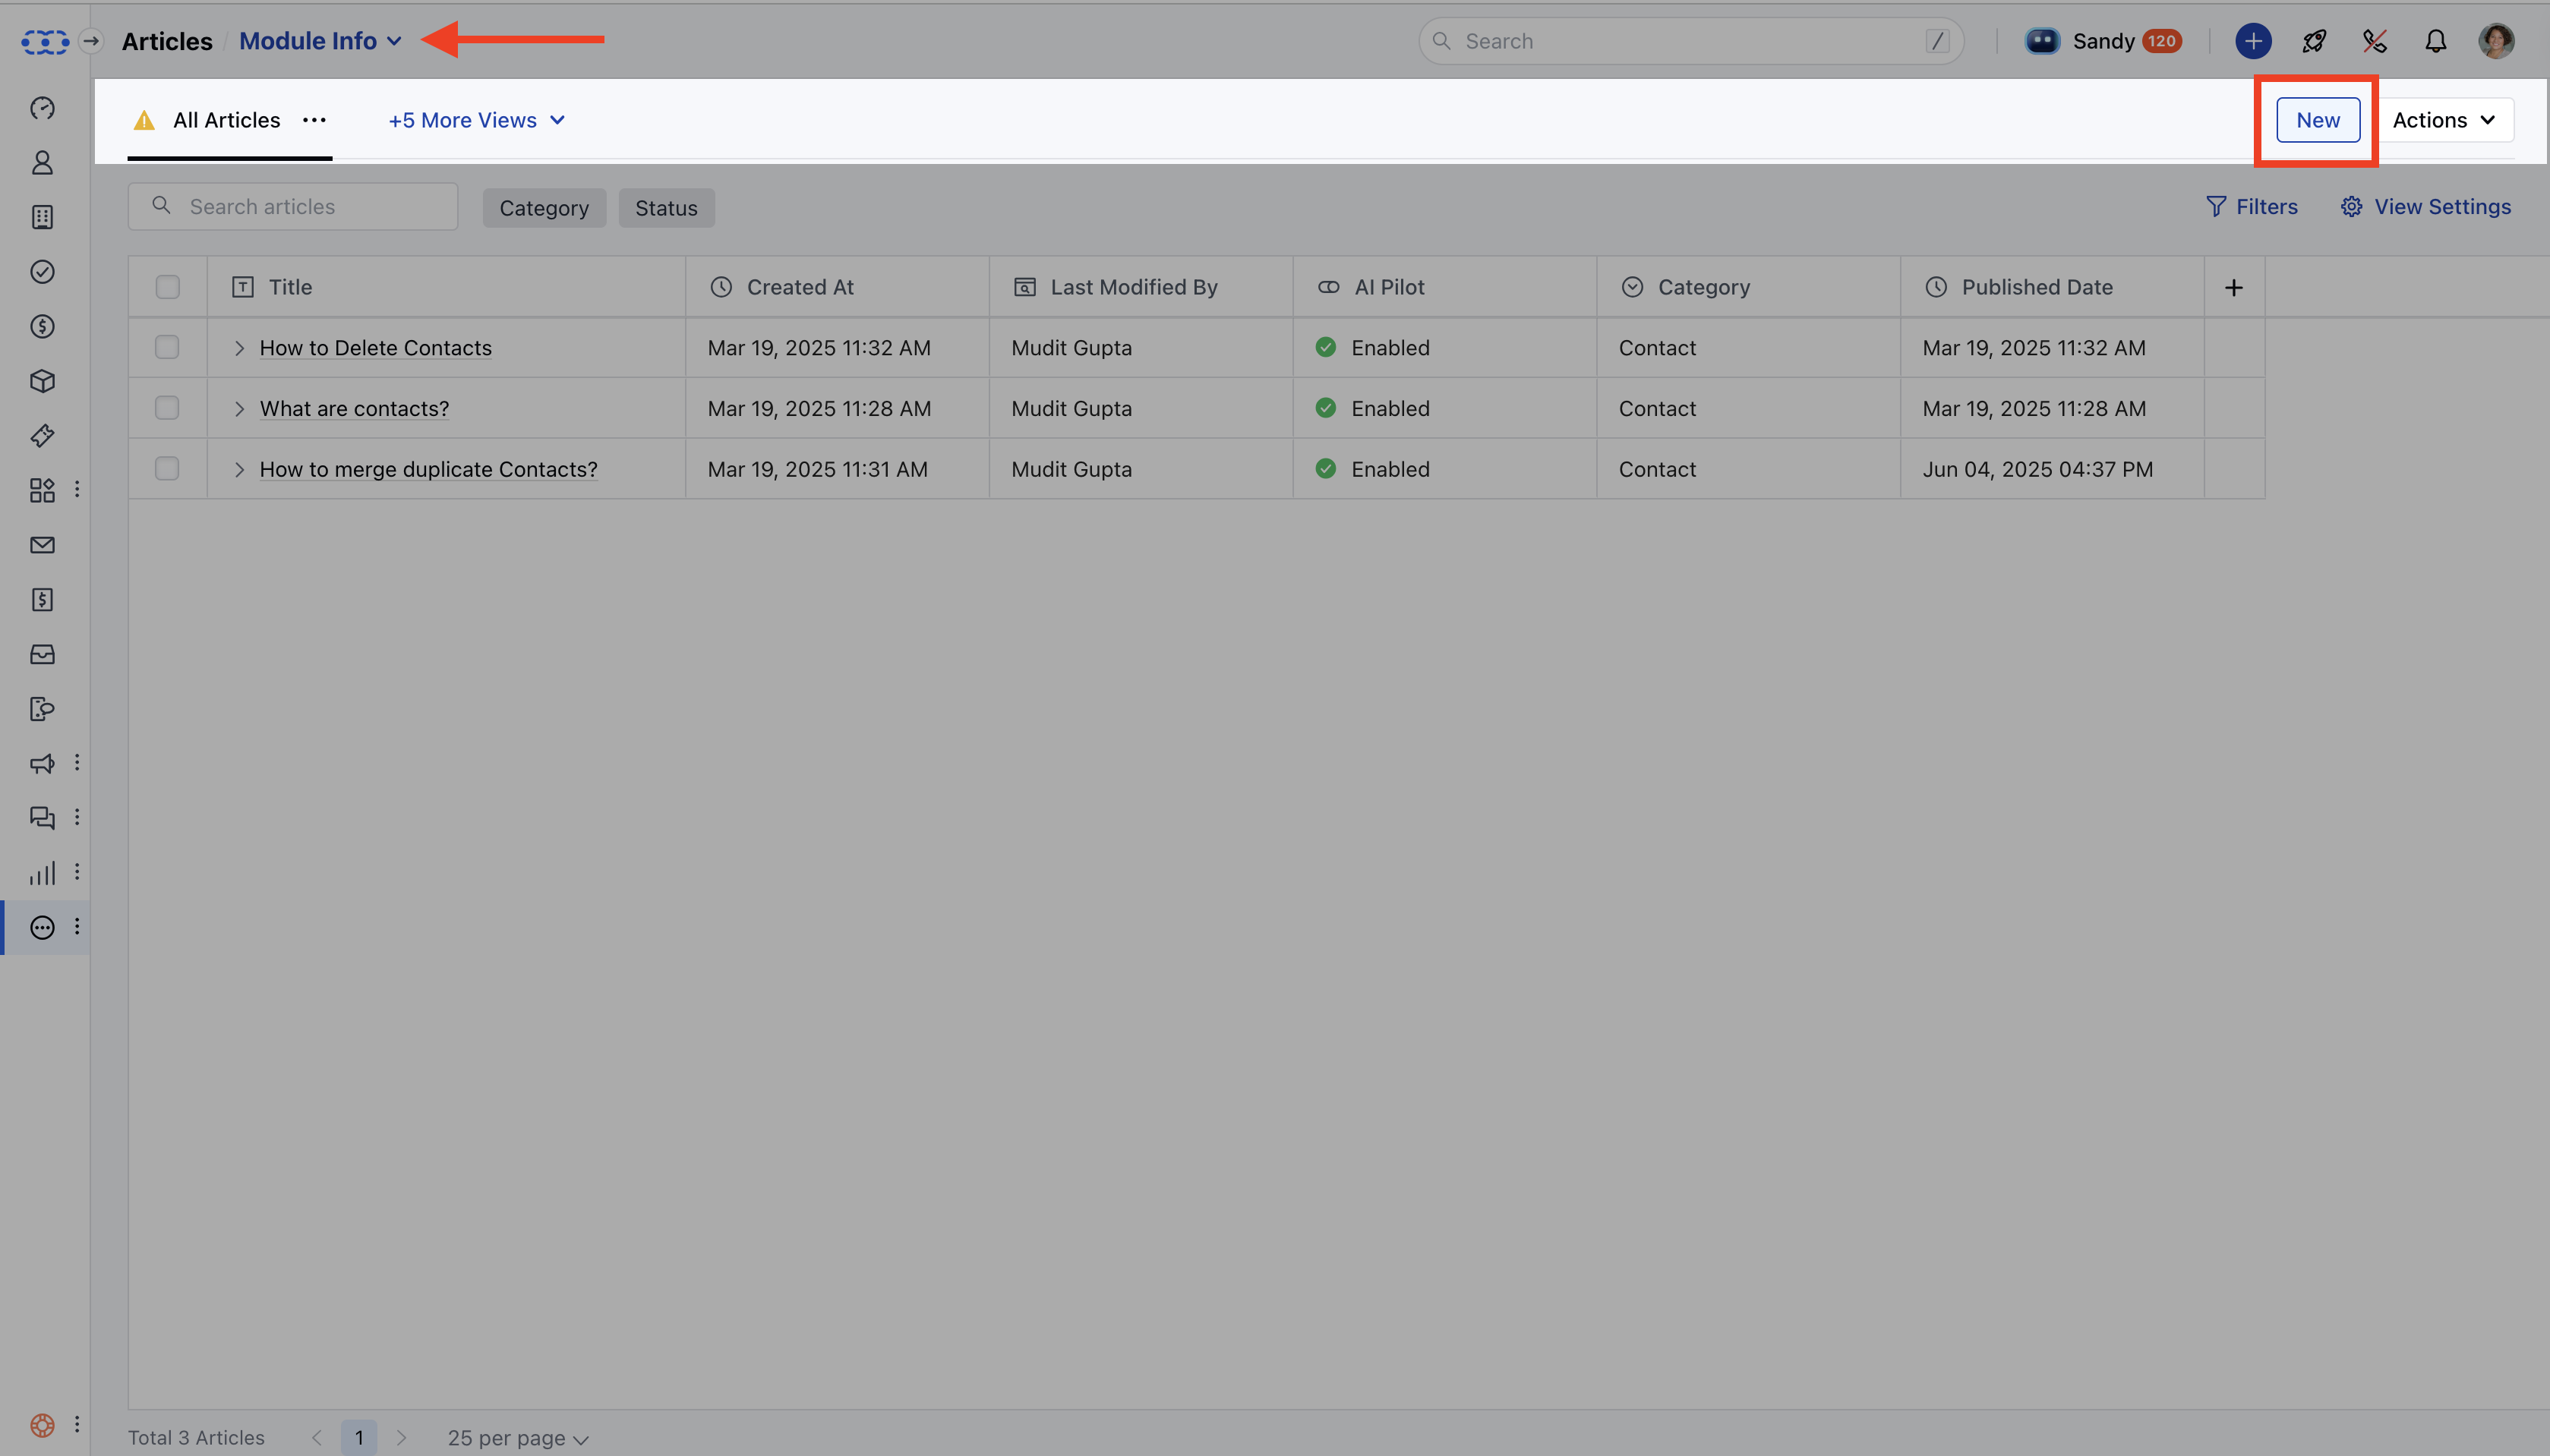
Task: Open the rocket icon in top bar
Action: (2314, 41)
